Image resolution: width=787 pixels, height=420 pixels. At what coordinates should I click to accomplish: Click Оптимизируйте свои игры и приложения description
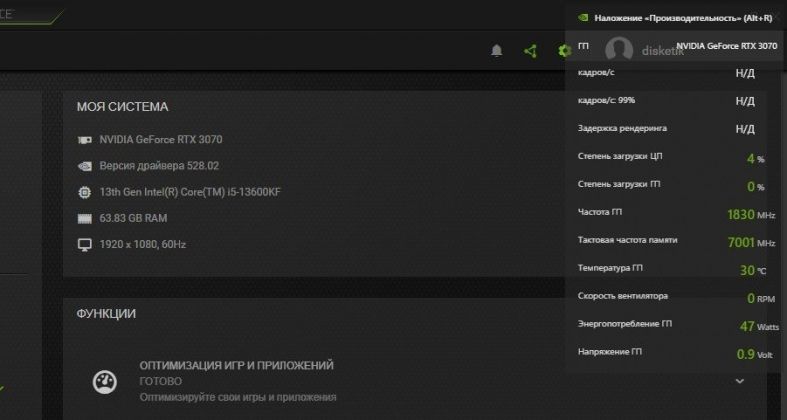click(x=238, y=397)
